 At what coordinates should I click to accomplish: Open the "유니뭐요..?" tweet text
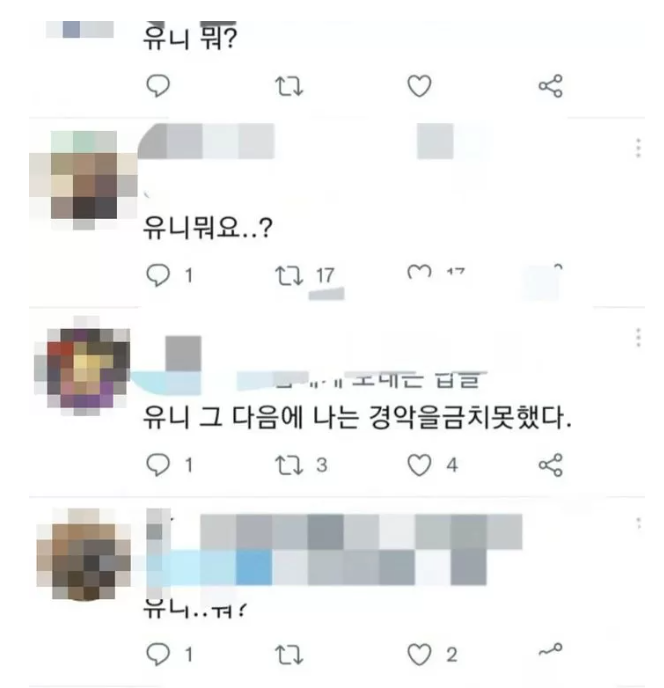tap(208, 228)
